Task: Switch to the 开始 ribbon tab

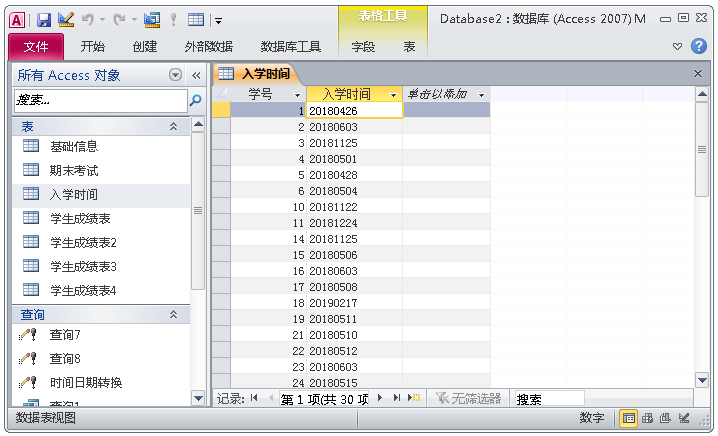Action: (92, 46)
